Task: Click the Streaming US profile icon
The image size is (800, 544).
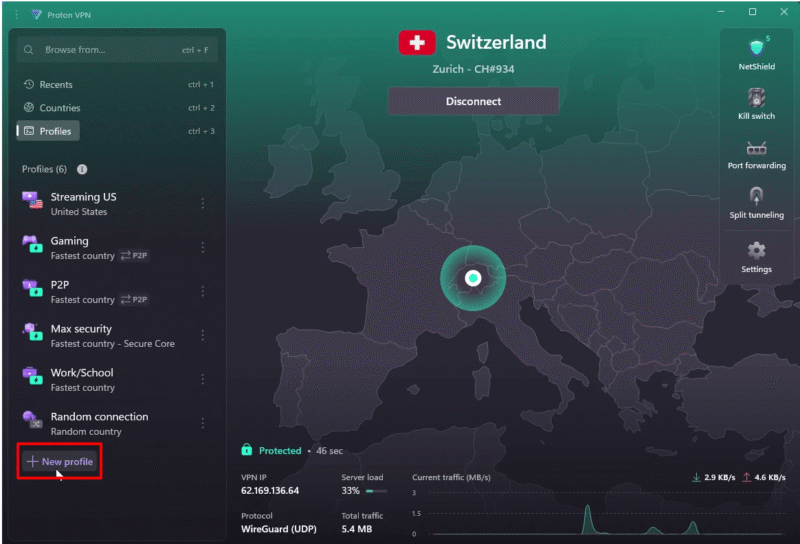Action: [x=32, y=200]
